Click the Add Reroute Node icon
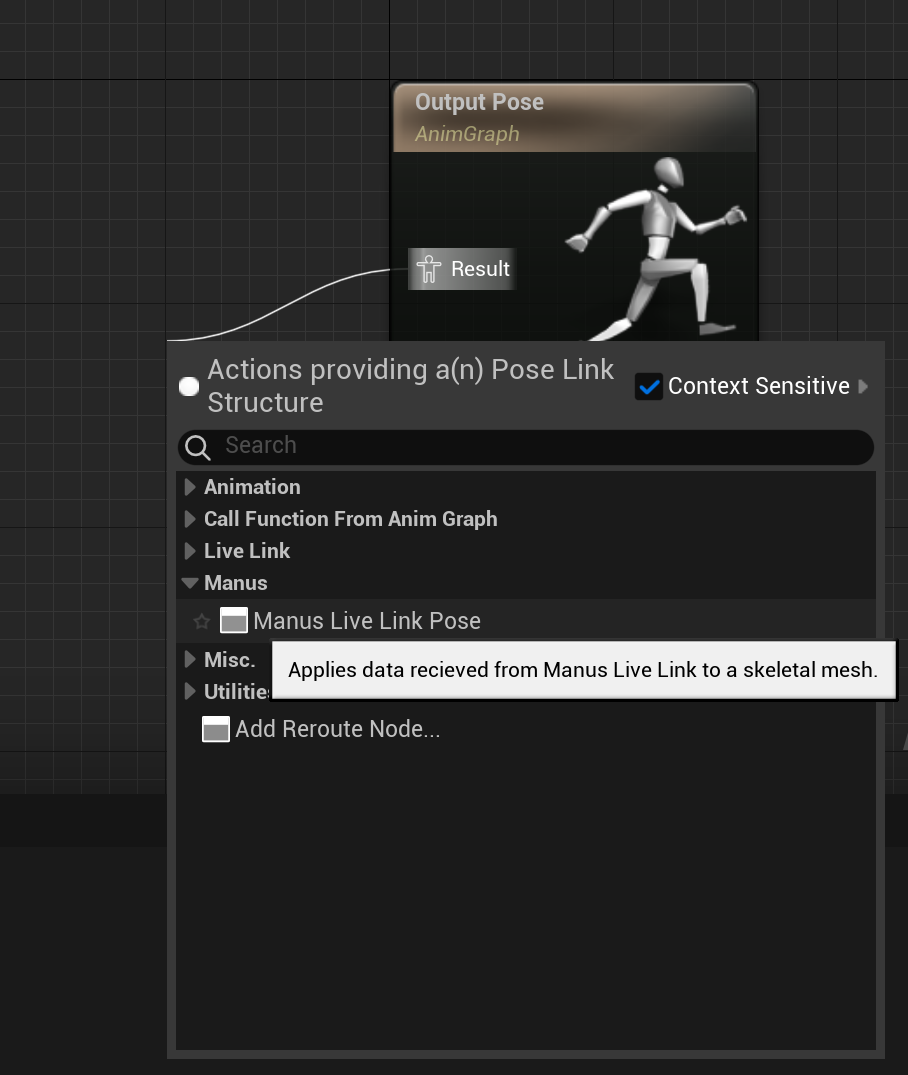Image resolution: width=908 pixels, height=1075 pixels. [216, 730]
